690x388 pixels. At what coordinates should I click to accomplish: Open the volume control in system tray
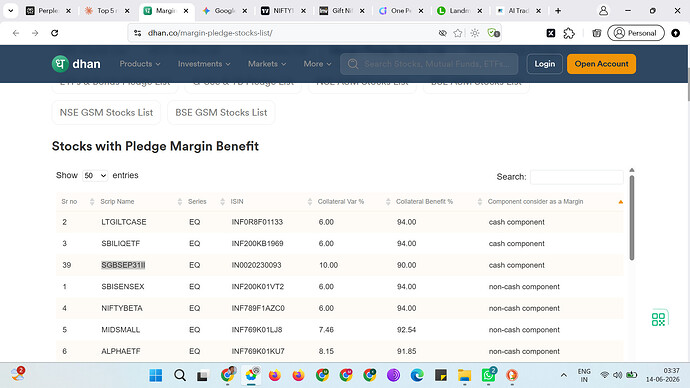click(617, 375)
